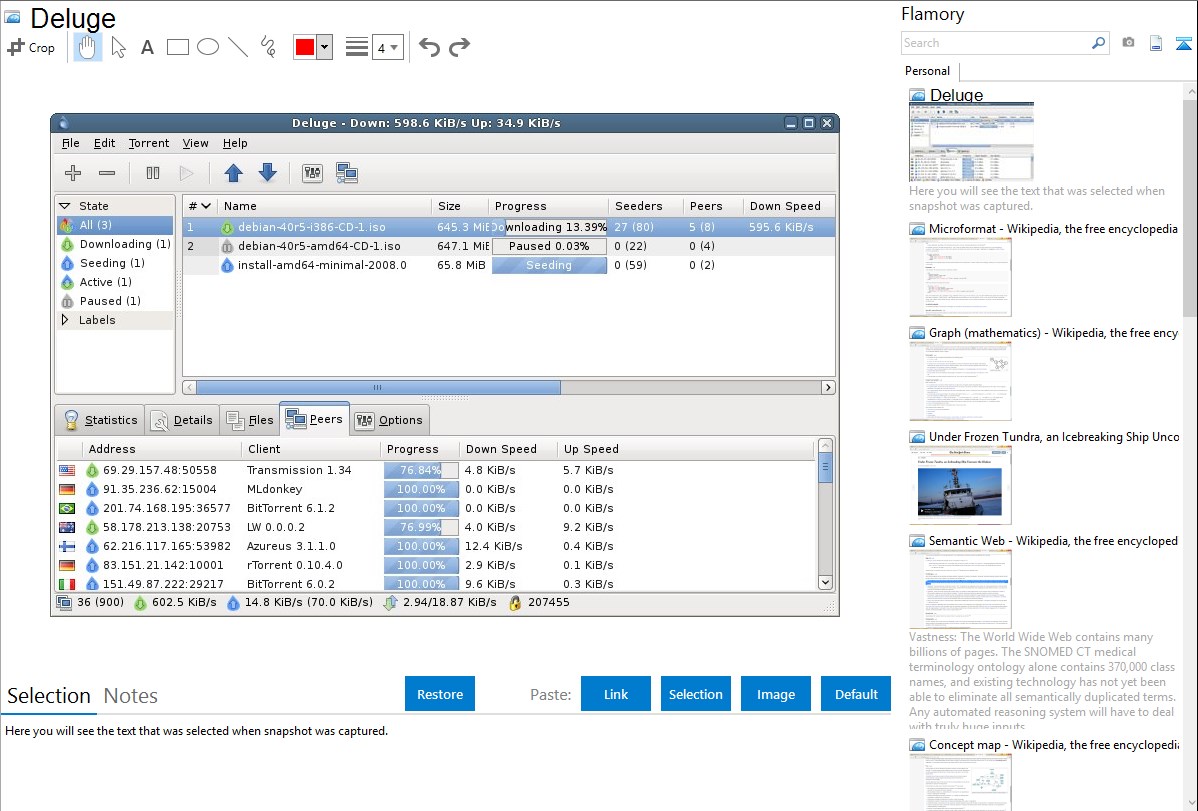Select the Downloading (1) filter
1198x811 pixels.
[x=115, y=244]
